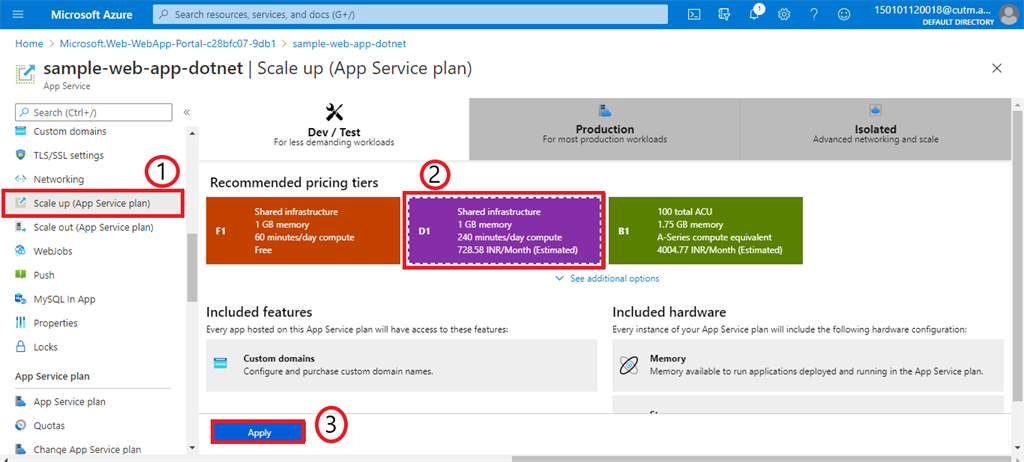Open the portal settings gear

[784, 14]
